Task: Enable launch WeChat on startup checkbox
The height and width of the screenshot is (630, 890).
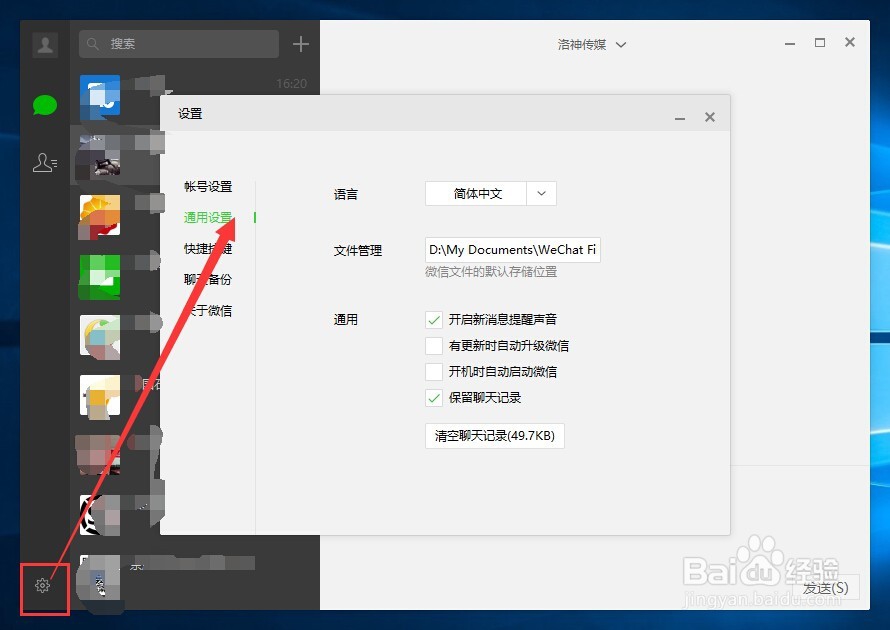Action: [x=434, y=371]
